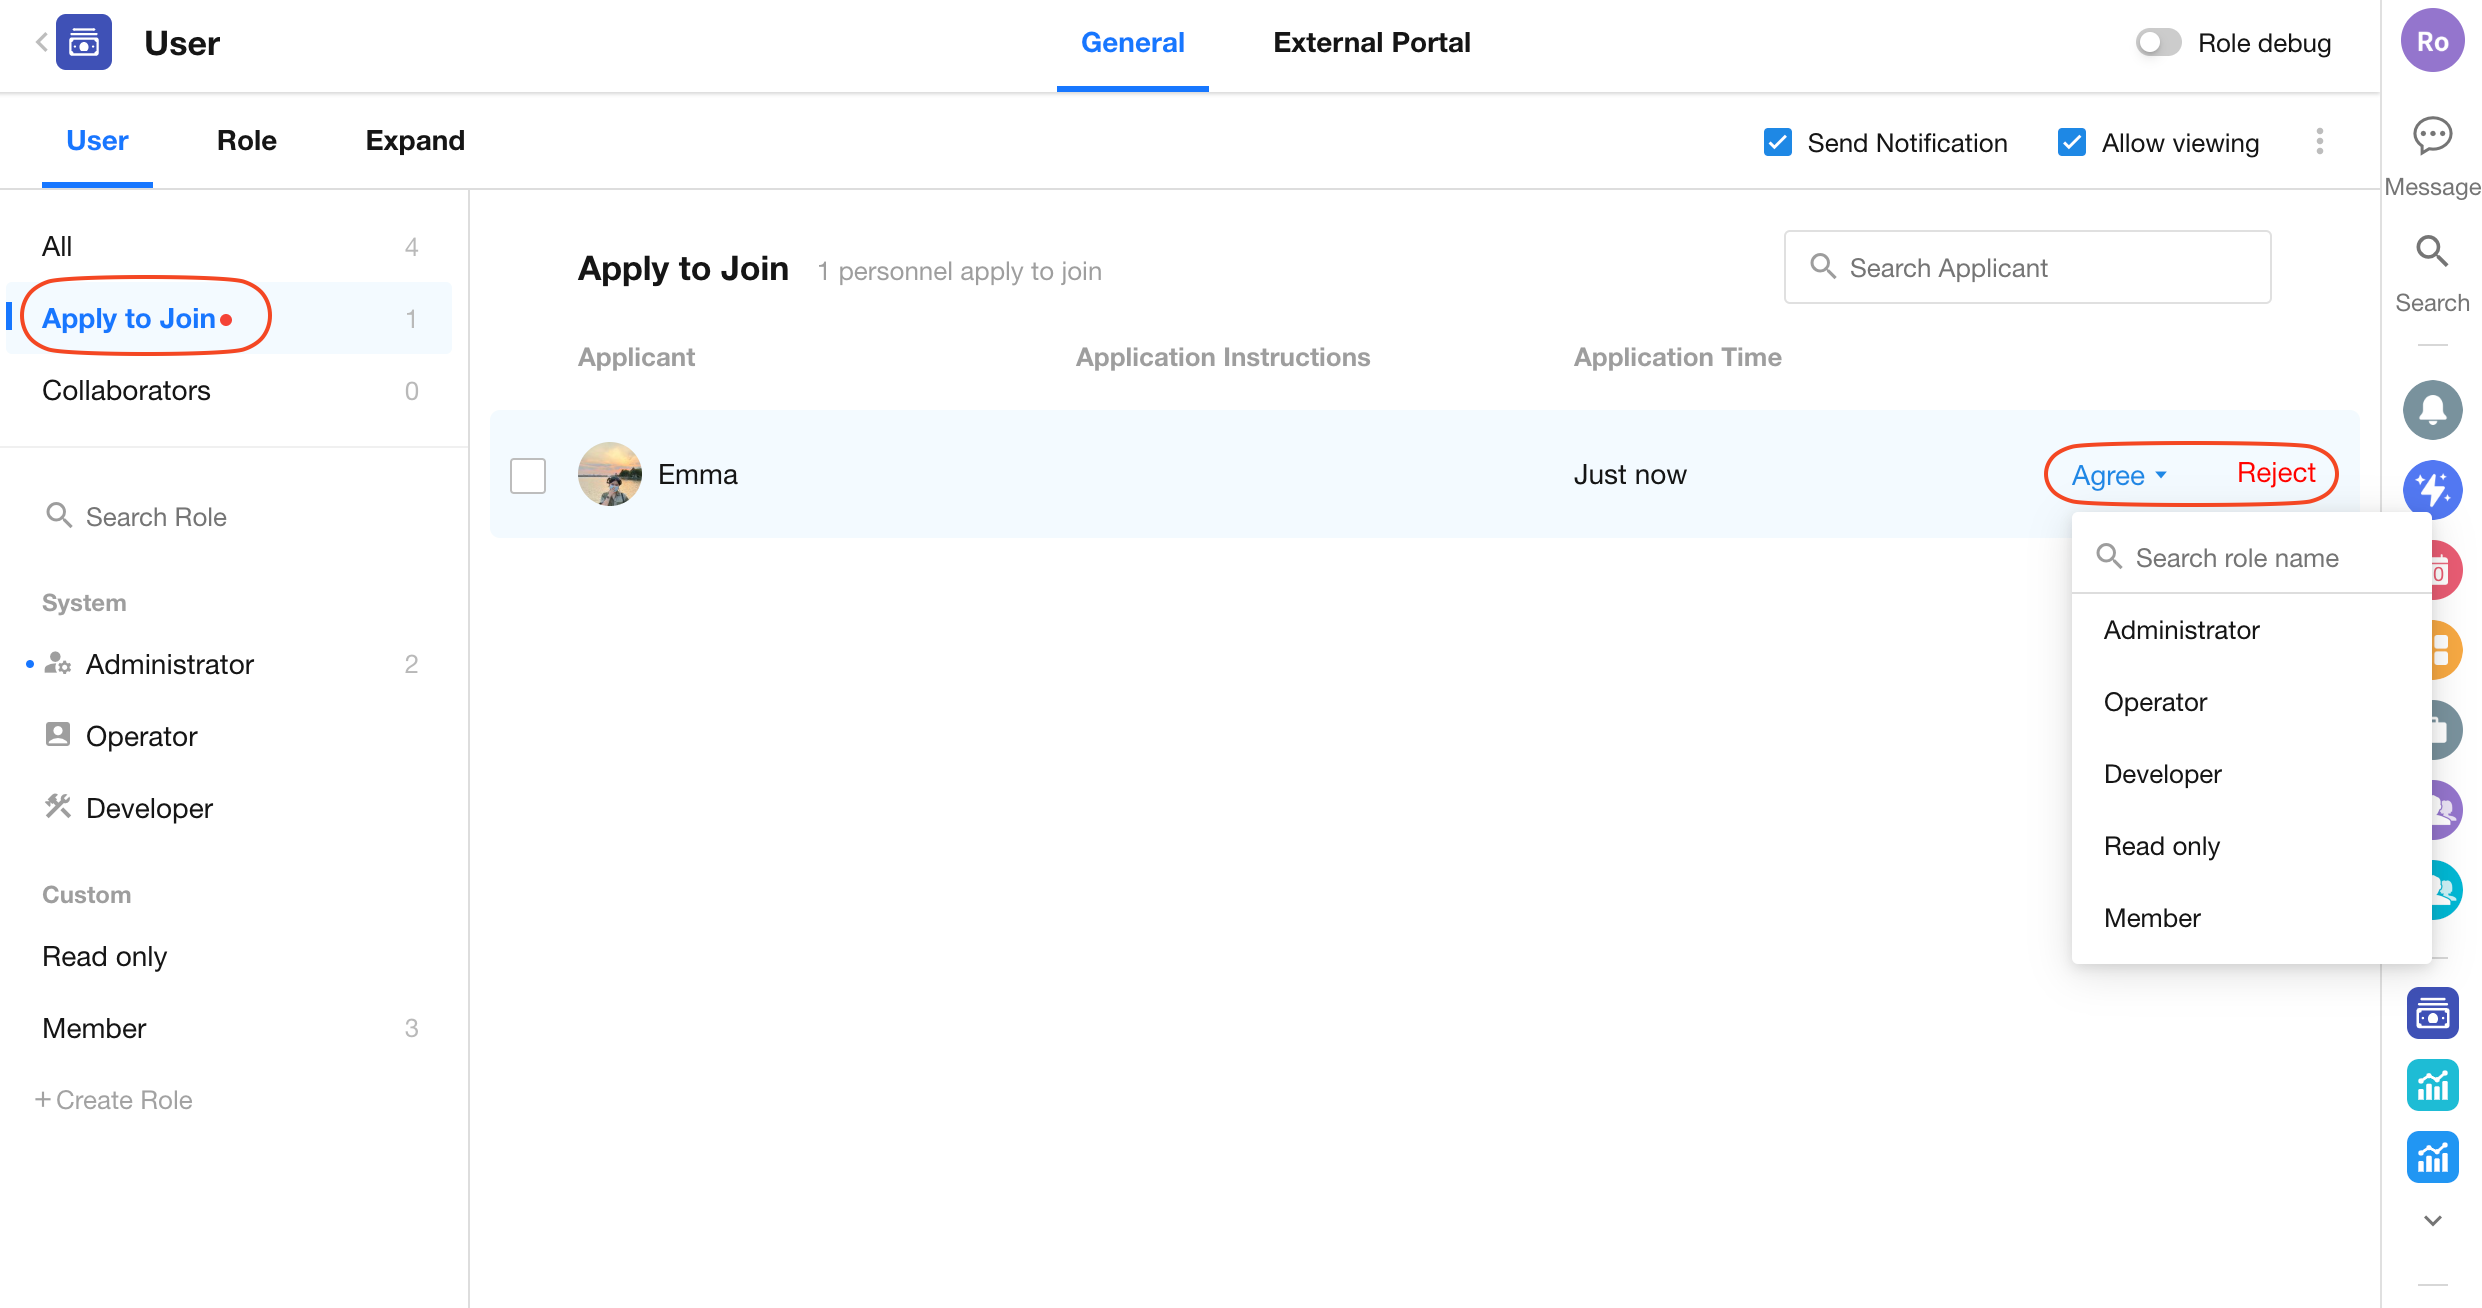This screenshot has height=1308, width=2482.
Task: Open the teal chart app icon
Action: (x=2431, y=1085)
